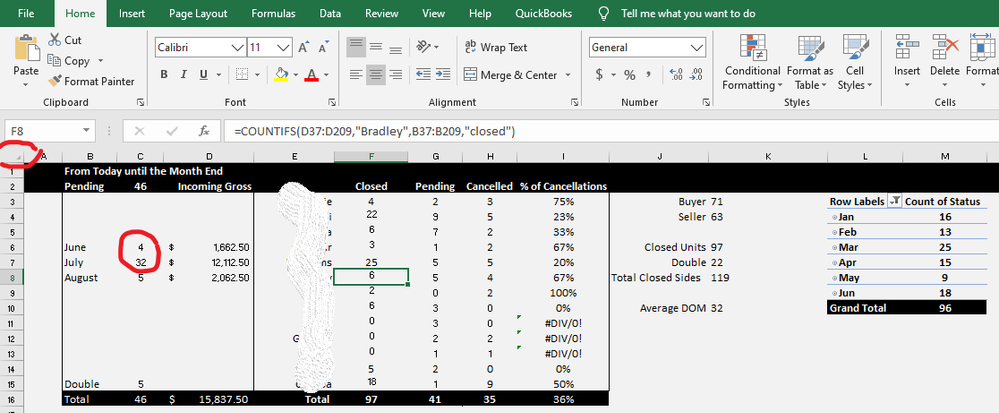Switch to the View tab
999x413 pixels.
(433, 13)
